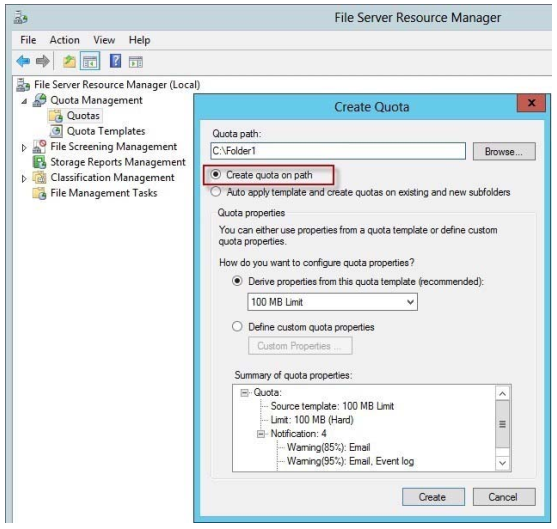
Task: Collapse the Quota: summary node
Action: tap(244, 393)
